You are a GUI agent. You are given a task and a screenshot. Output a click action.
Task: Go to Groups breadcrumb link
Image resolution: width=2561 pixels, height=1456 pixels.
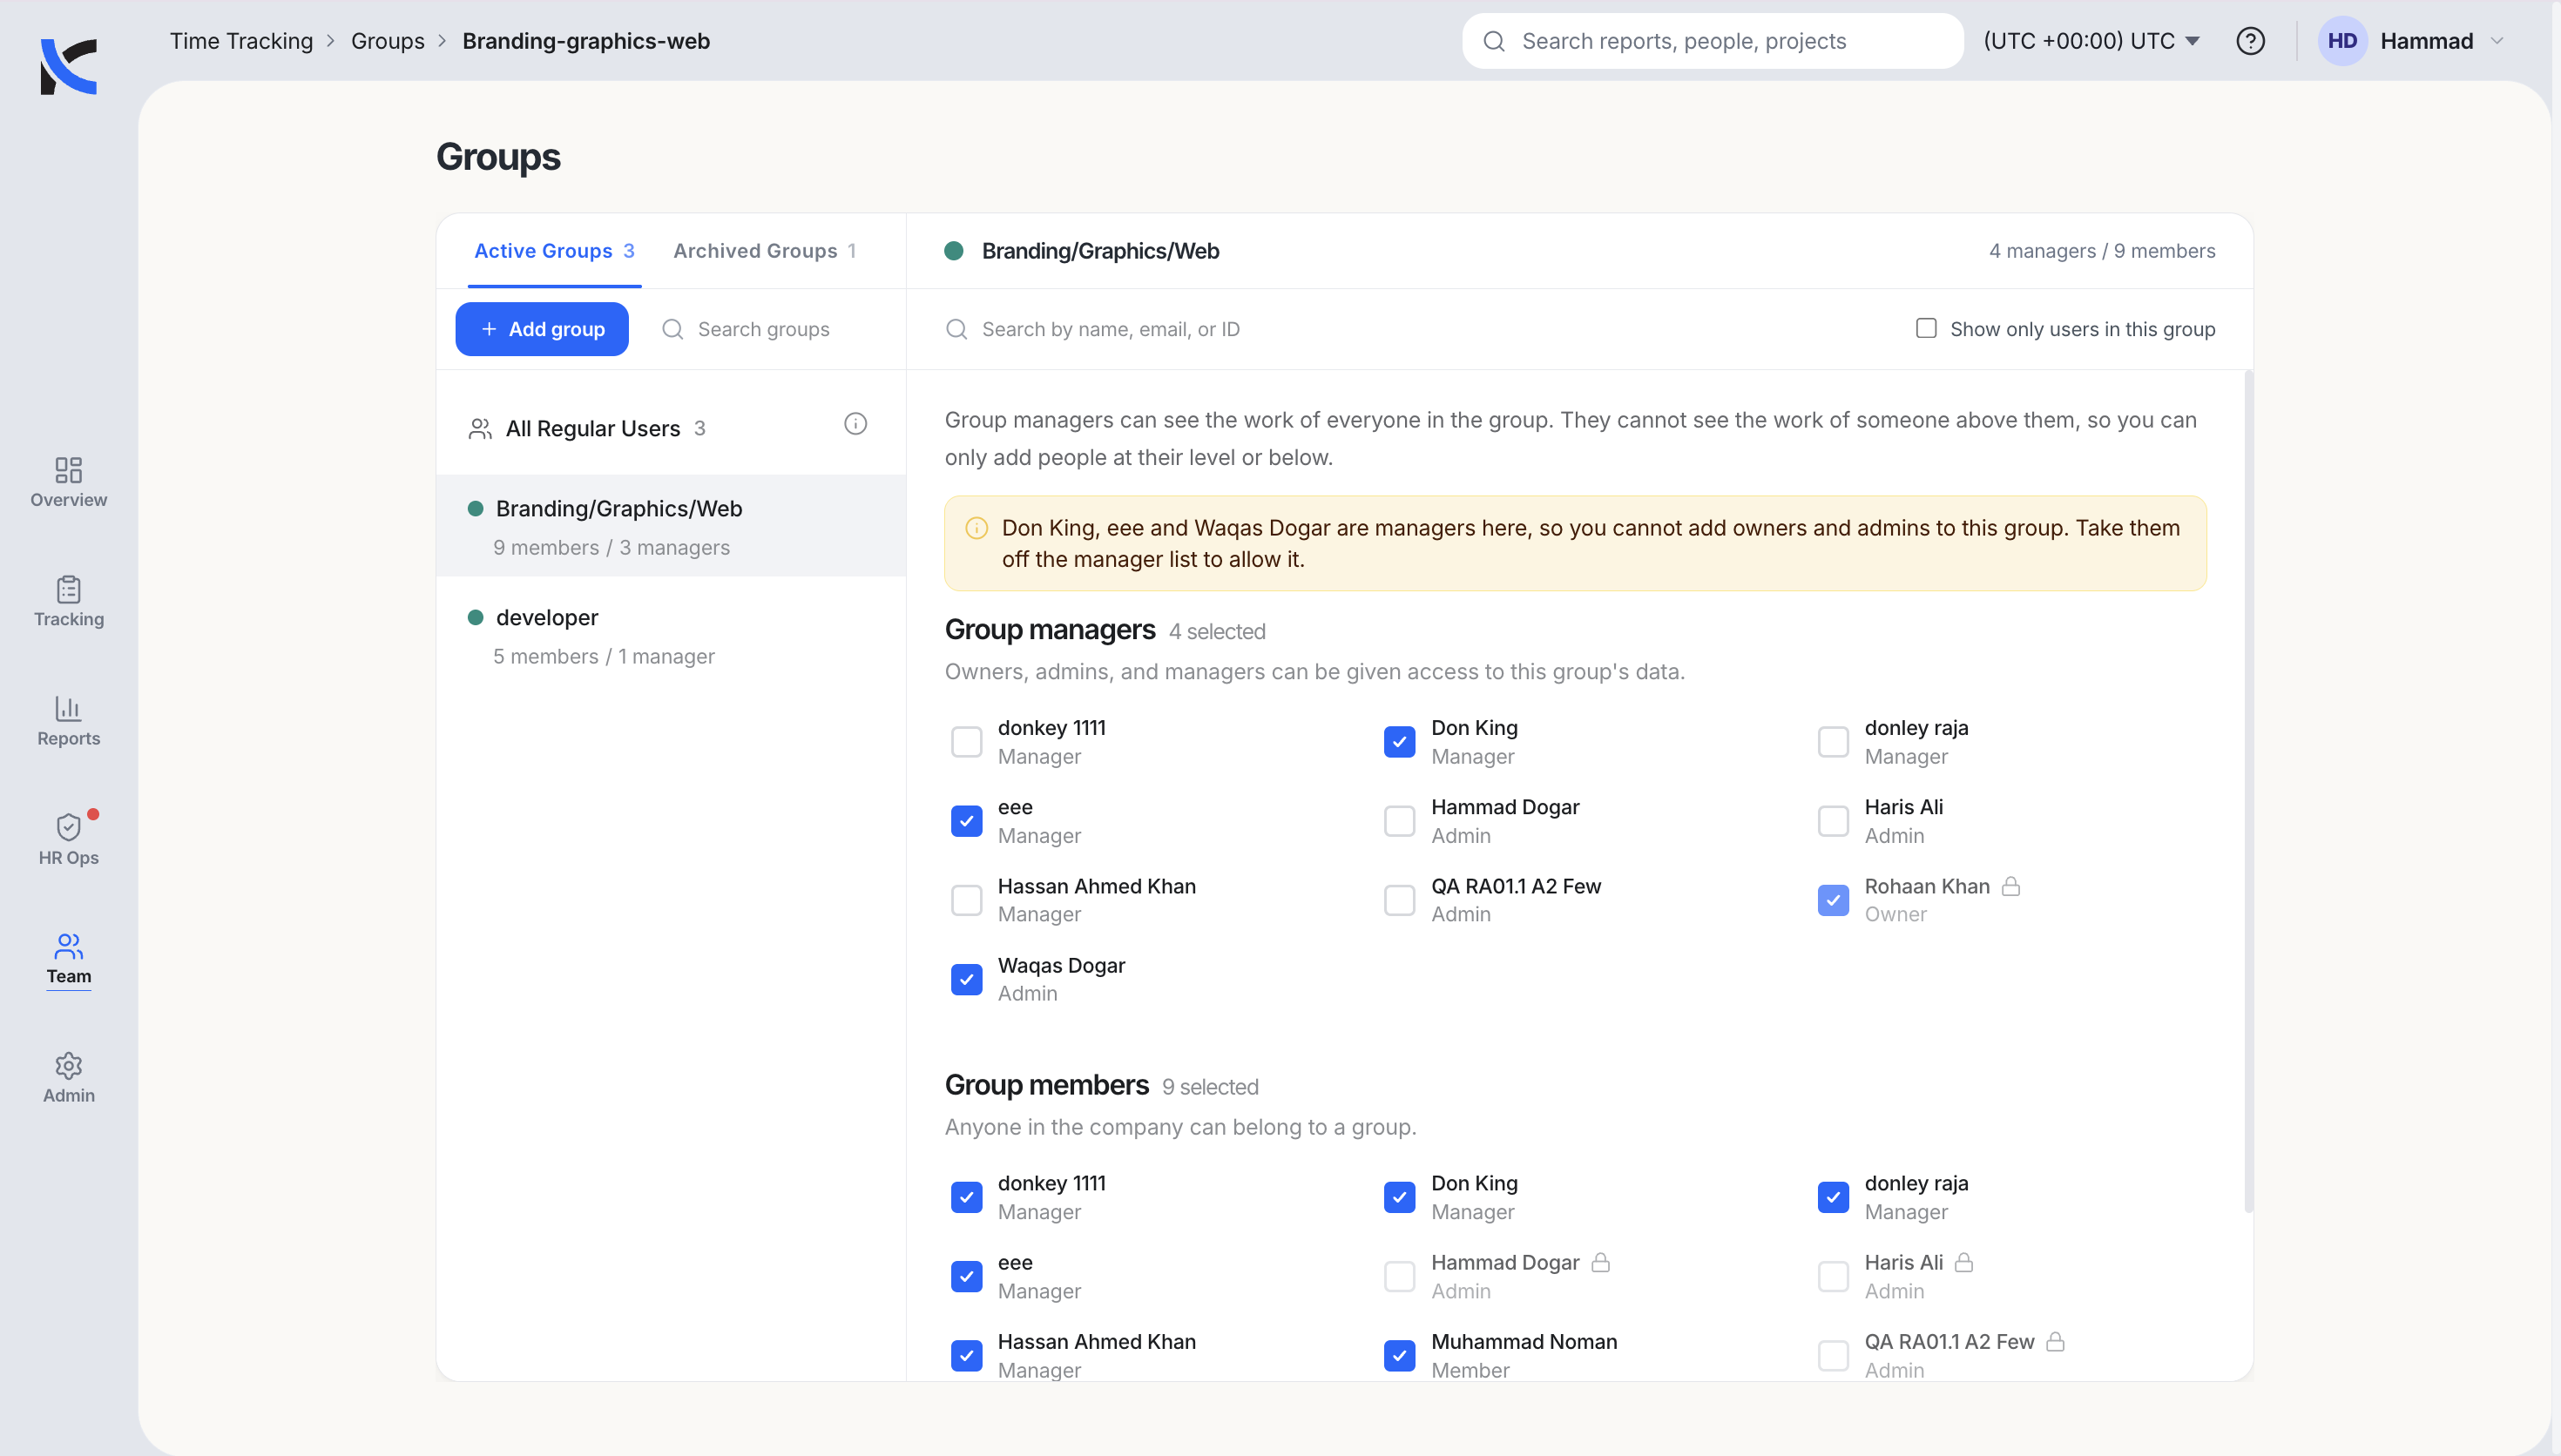(x=387, y=41)
